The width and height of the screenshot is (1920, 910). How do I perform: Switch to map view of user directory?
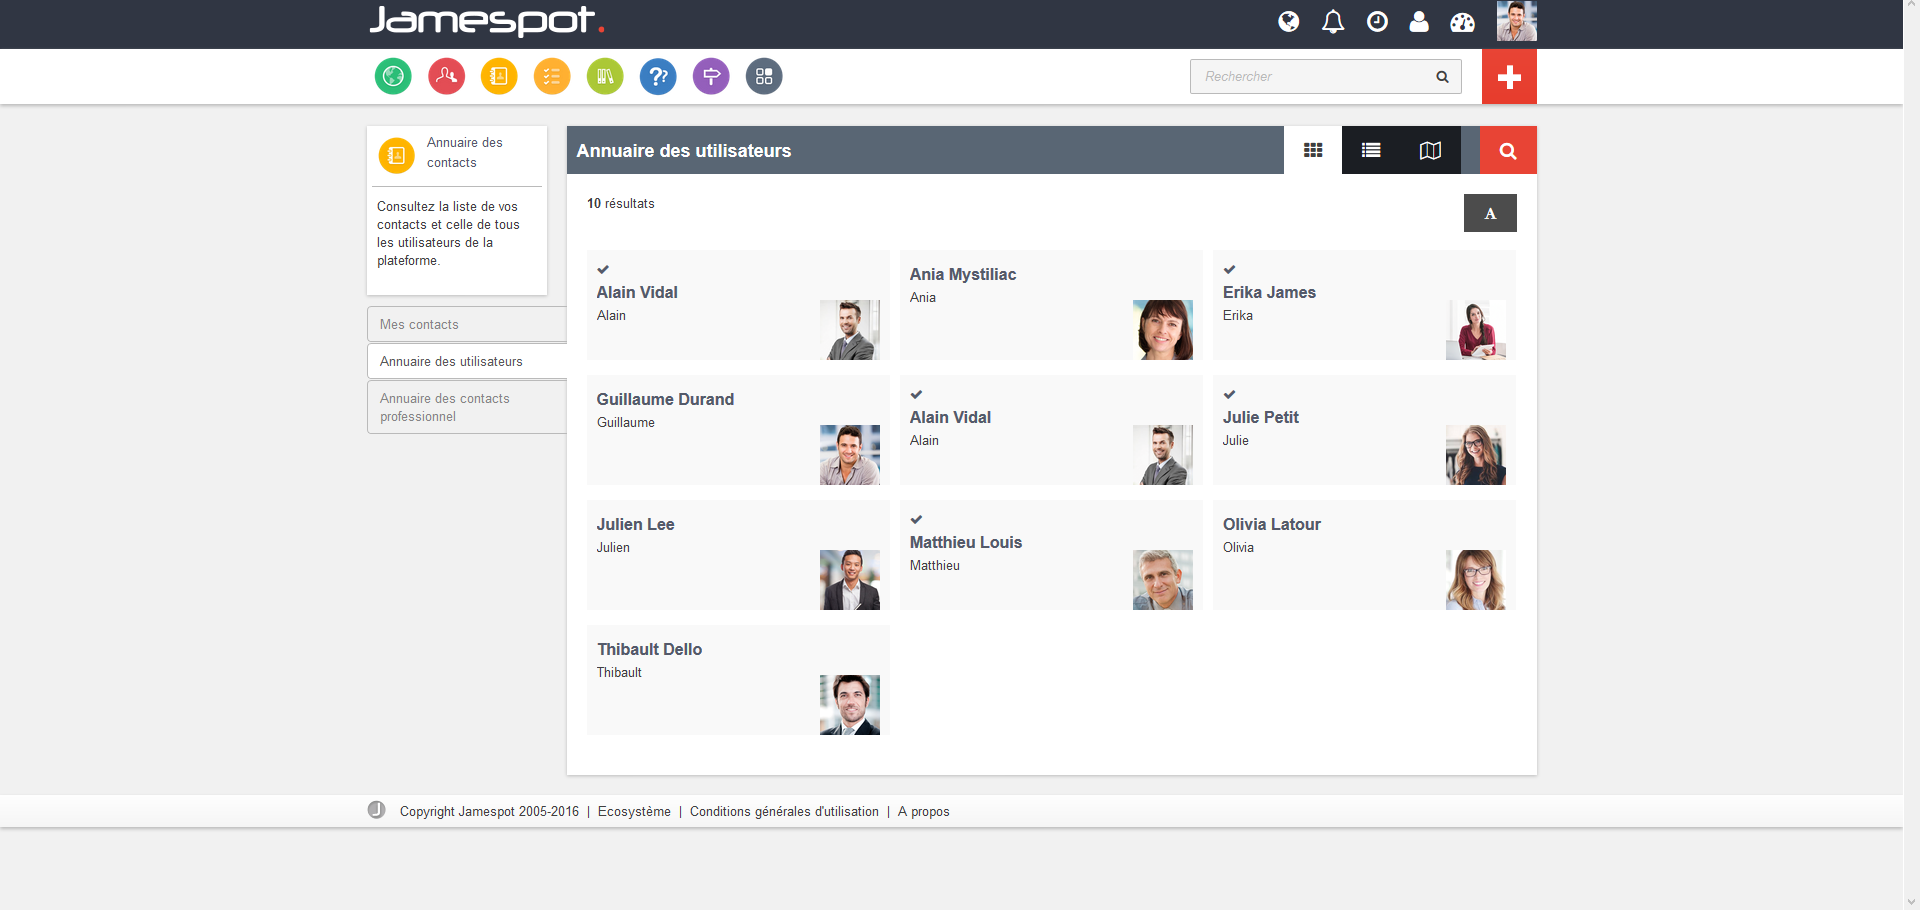tap(1430, 150)
